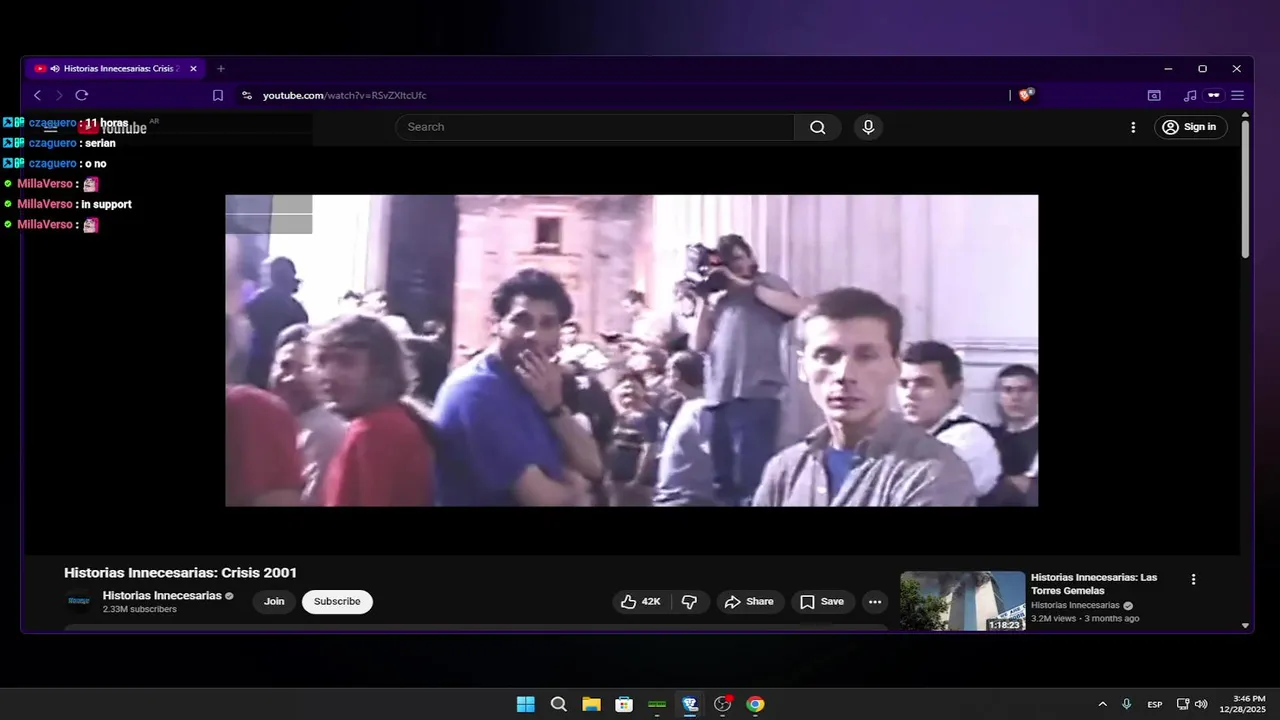Image resolution: width=1280 pixels, height=720 pixels.
Task: Reload the current page
Action: click(x=82, y=95)
